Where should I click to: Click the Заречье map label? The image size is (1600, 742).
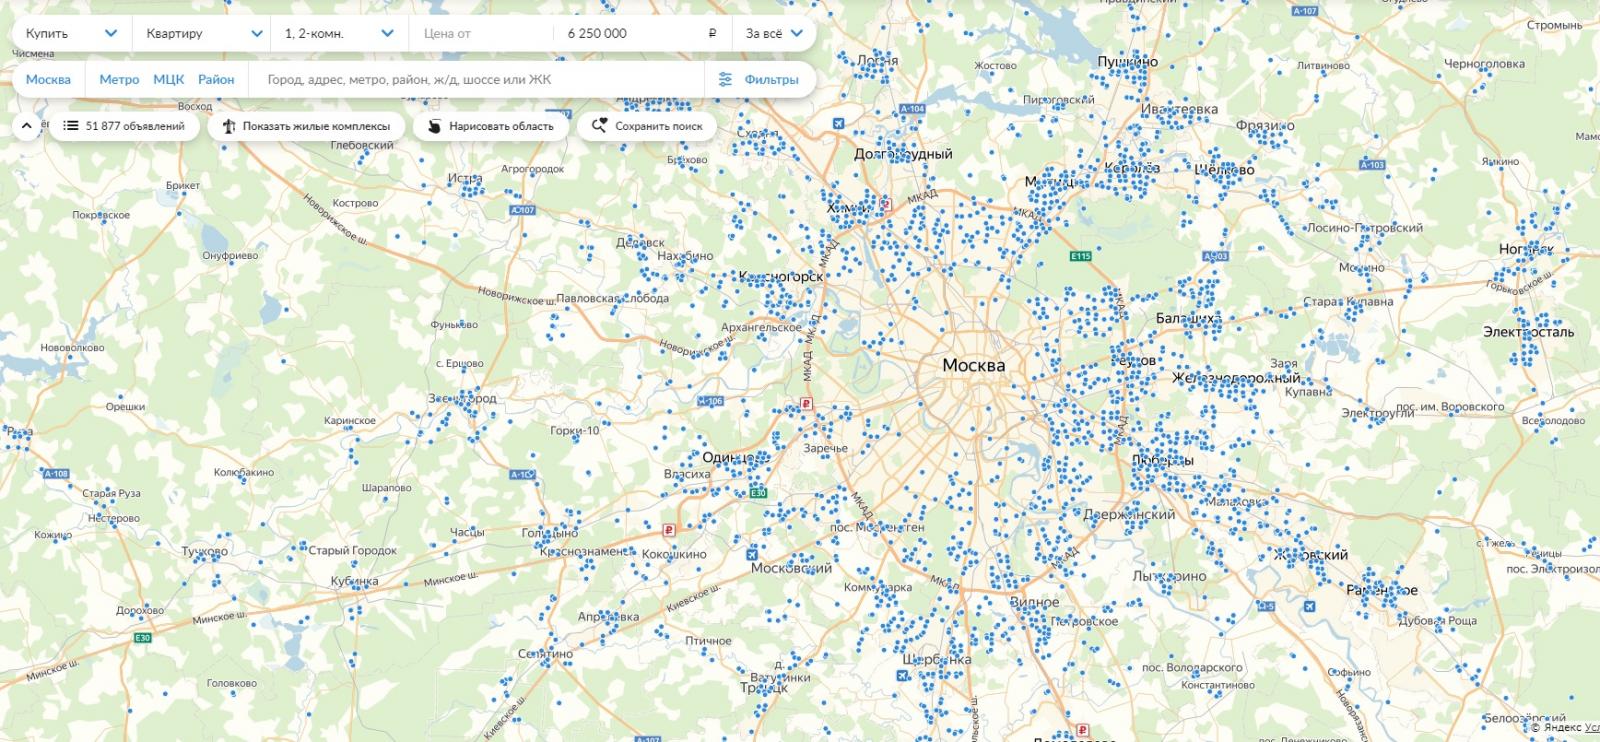tap(826, 448)
